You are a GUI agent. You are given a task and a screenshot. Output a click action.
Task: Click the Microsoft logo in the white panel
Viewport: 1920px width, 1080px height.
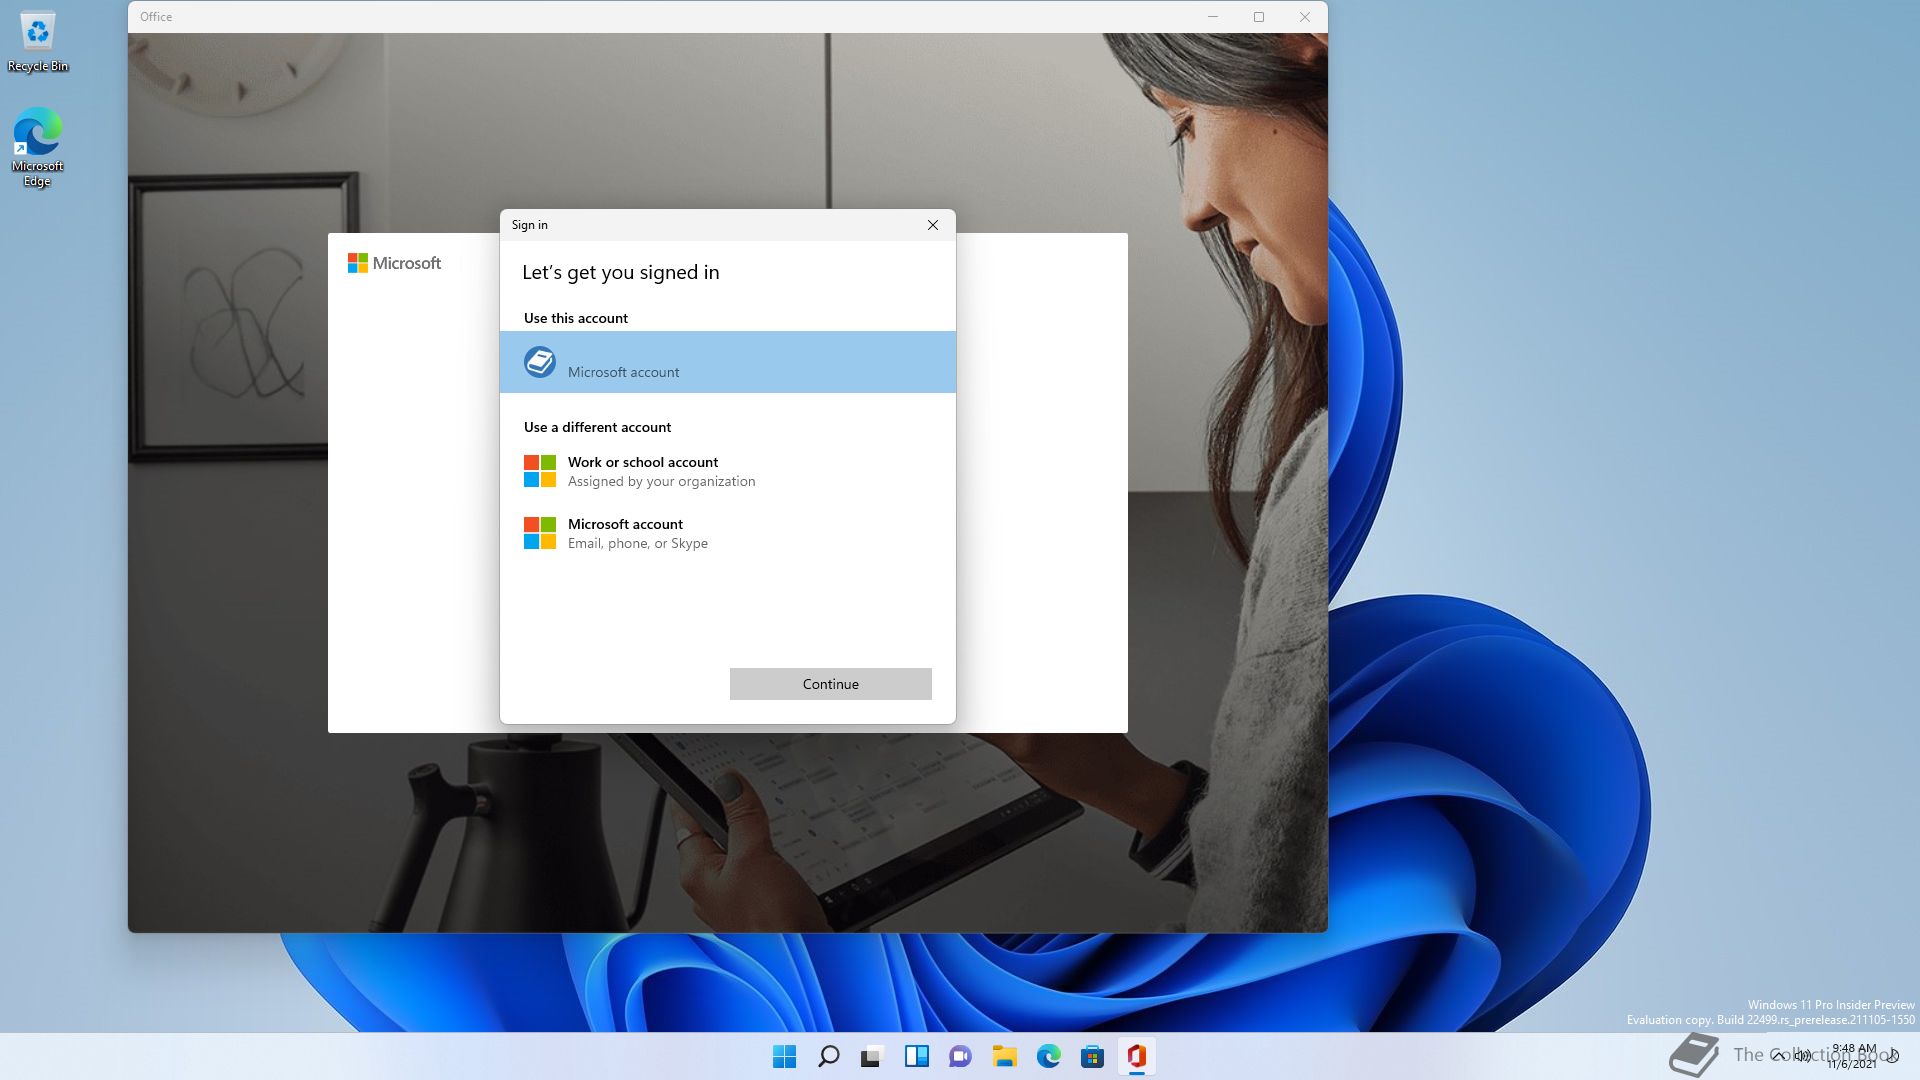(x=394, y=263)
